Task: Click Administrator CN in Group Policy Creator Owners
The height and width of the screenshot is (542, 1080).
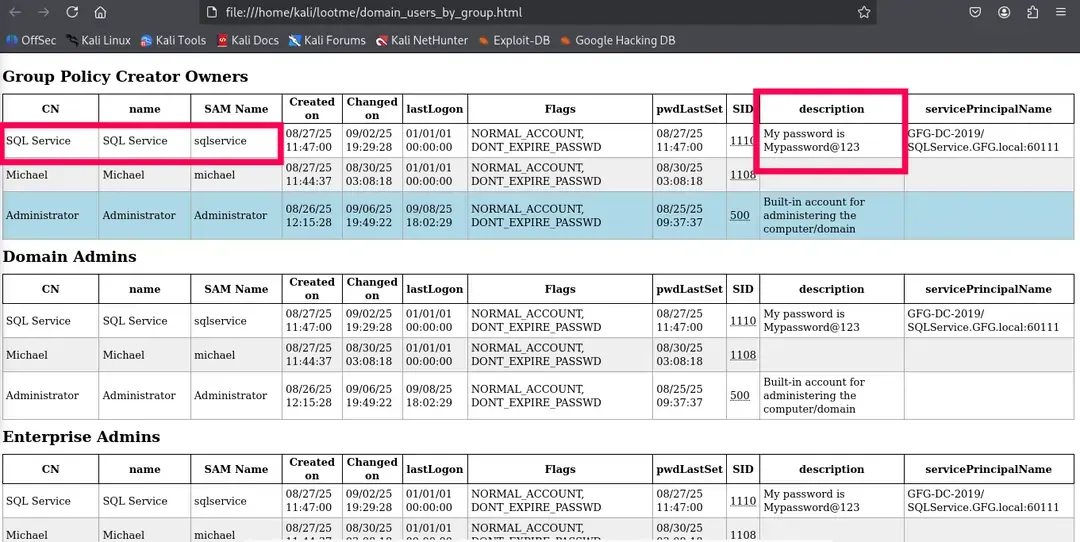Action: [x=43, y=216]
